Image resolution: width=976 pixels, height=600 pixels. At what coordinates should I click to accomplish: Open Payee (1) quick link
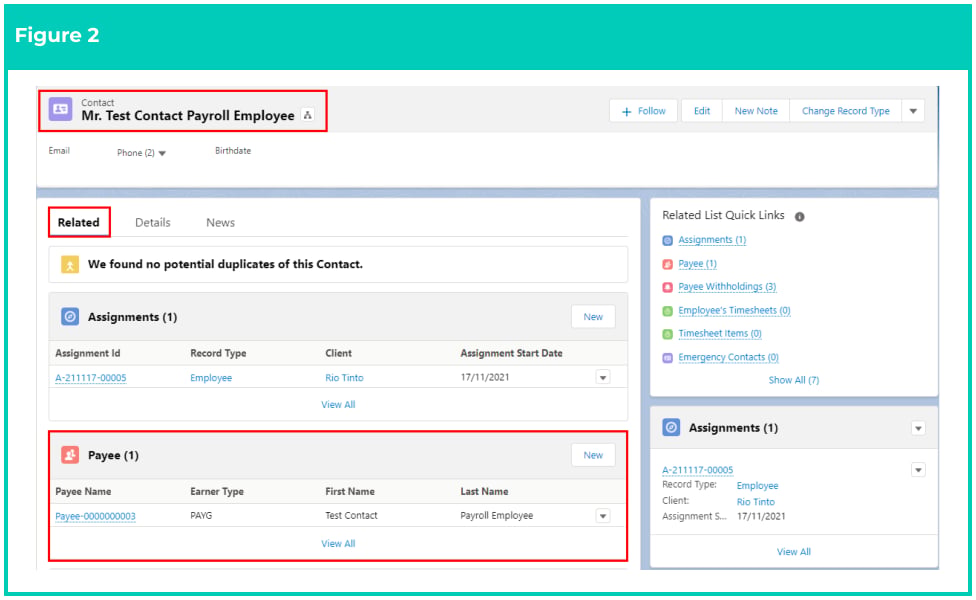(697, 264)
